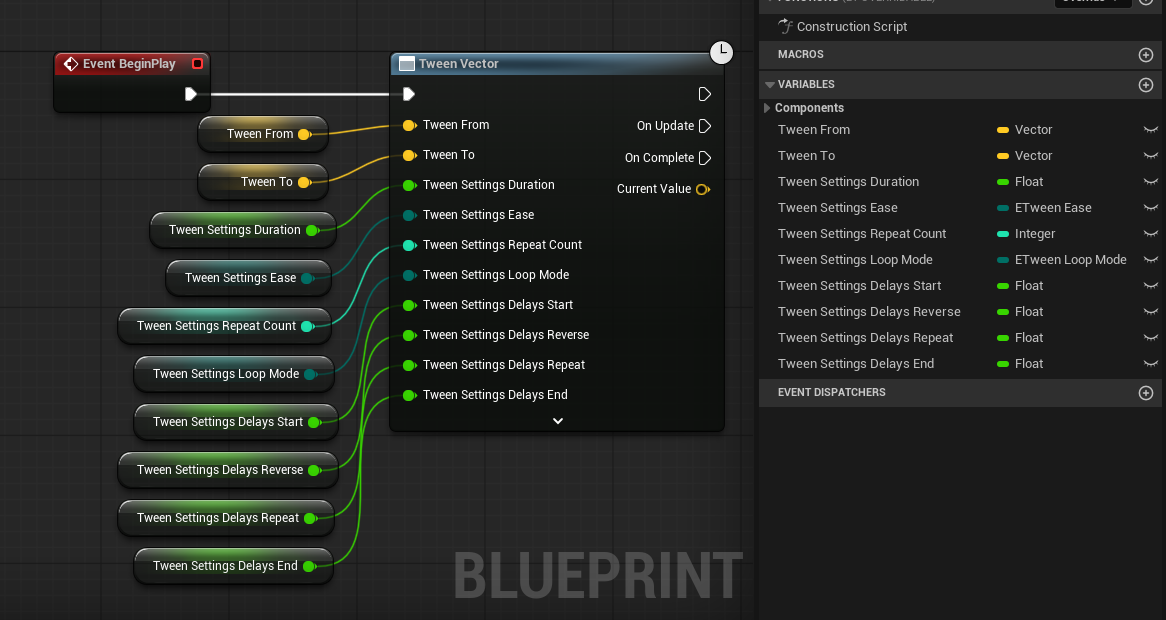Screen dimensions: 1166x620
Task: Toggle visibility eye for Tween Settings Delays Reverse
Action: pos(1150,311)
